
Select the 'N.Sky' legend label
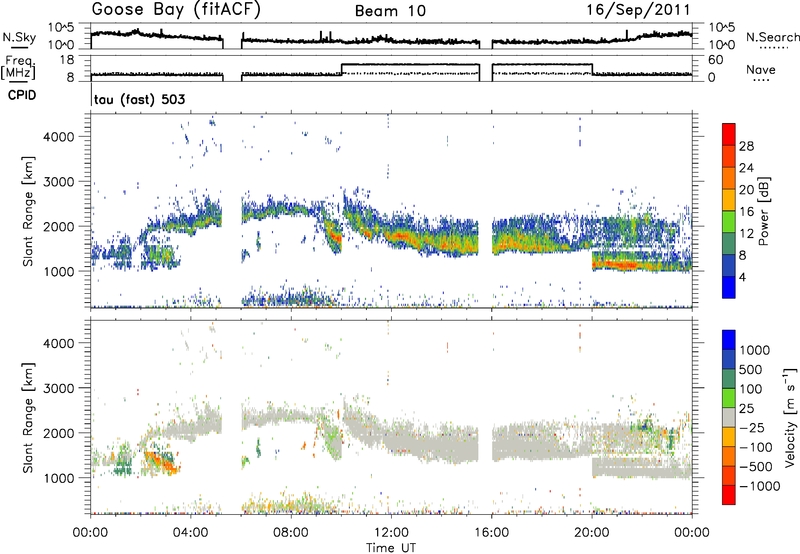click(x=19, y=37)
